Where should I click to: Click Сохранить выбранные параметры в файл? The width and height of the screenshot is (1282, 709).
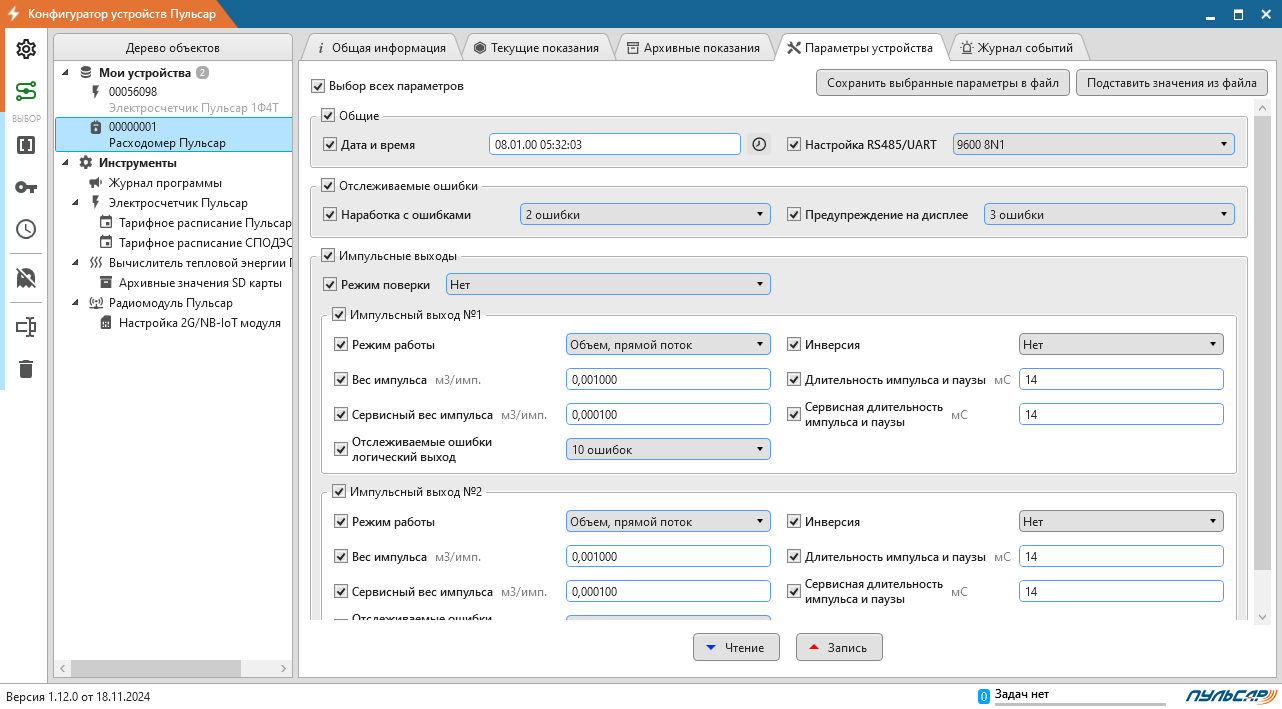pyautogui.click(x=943, y=83)
